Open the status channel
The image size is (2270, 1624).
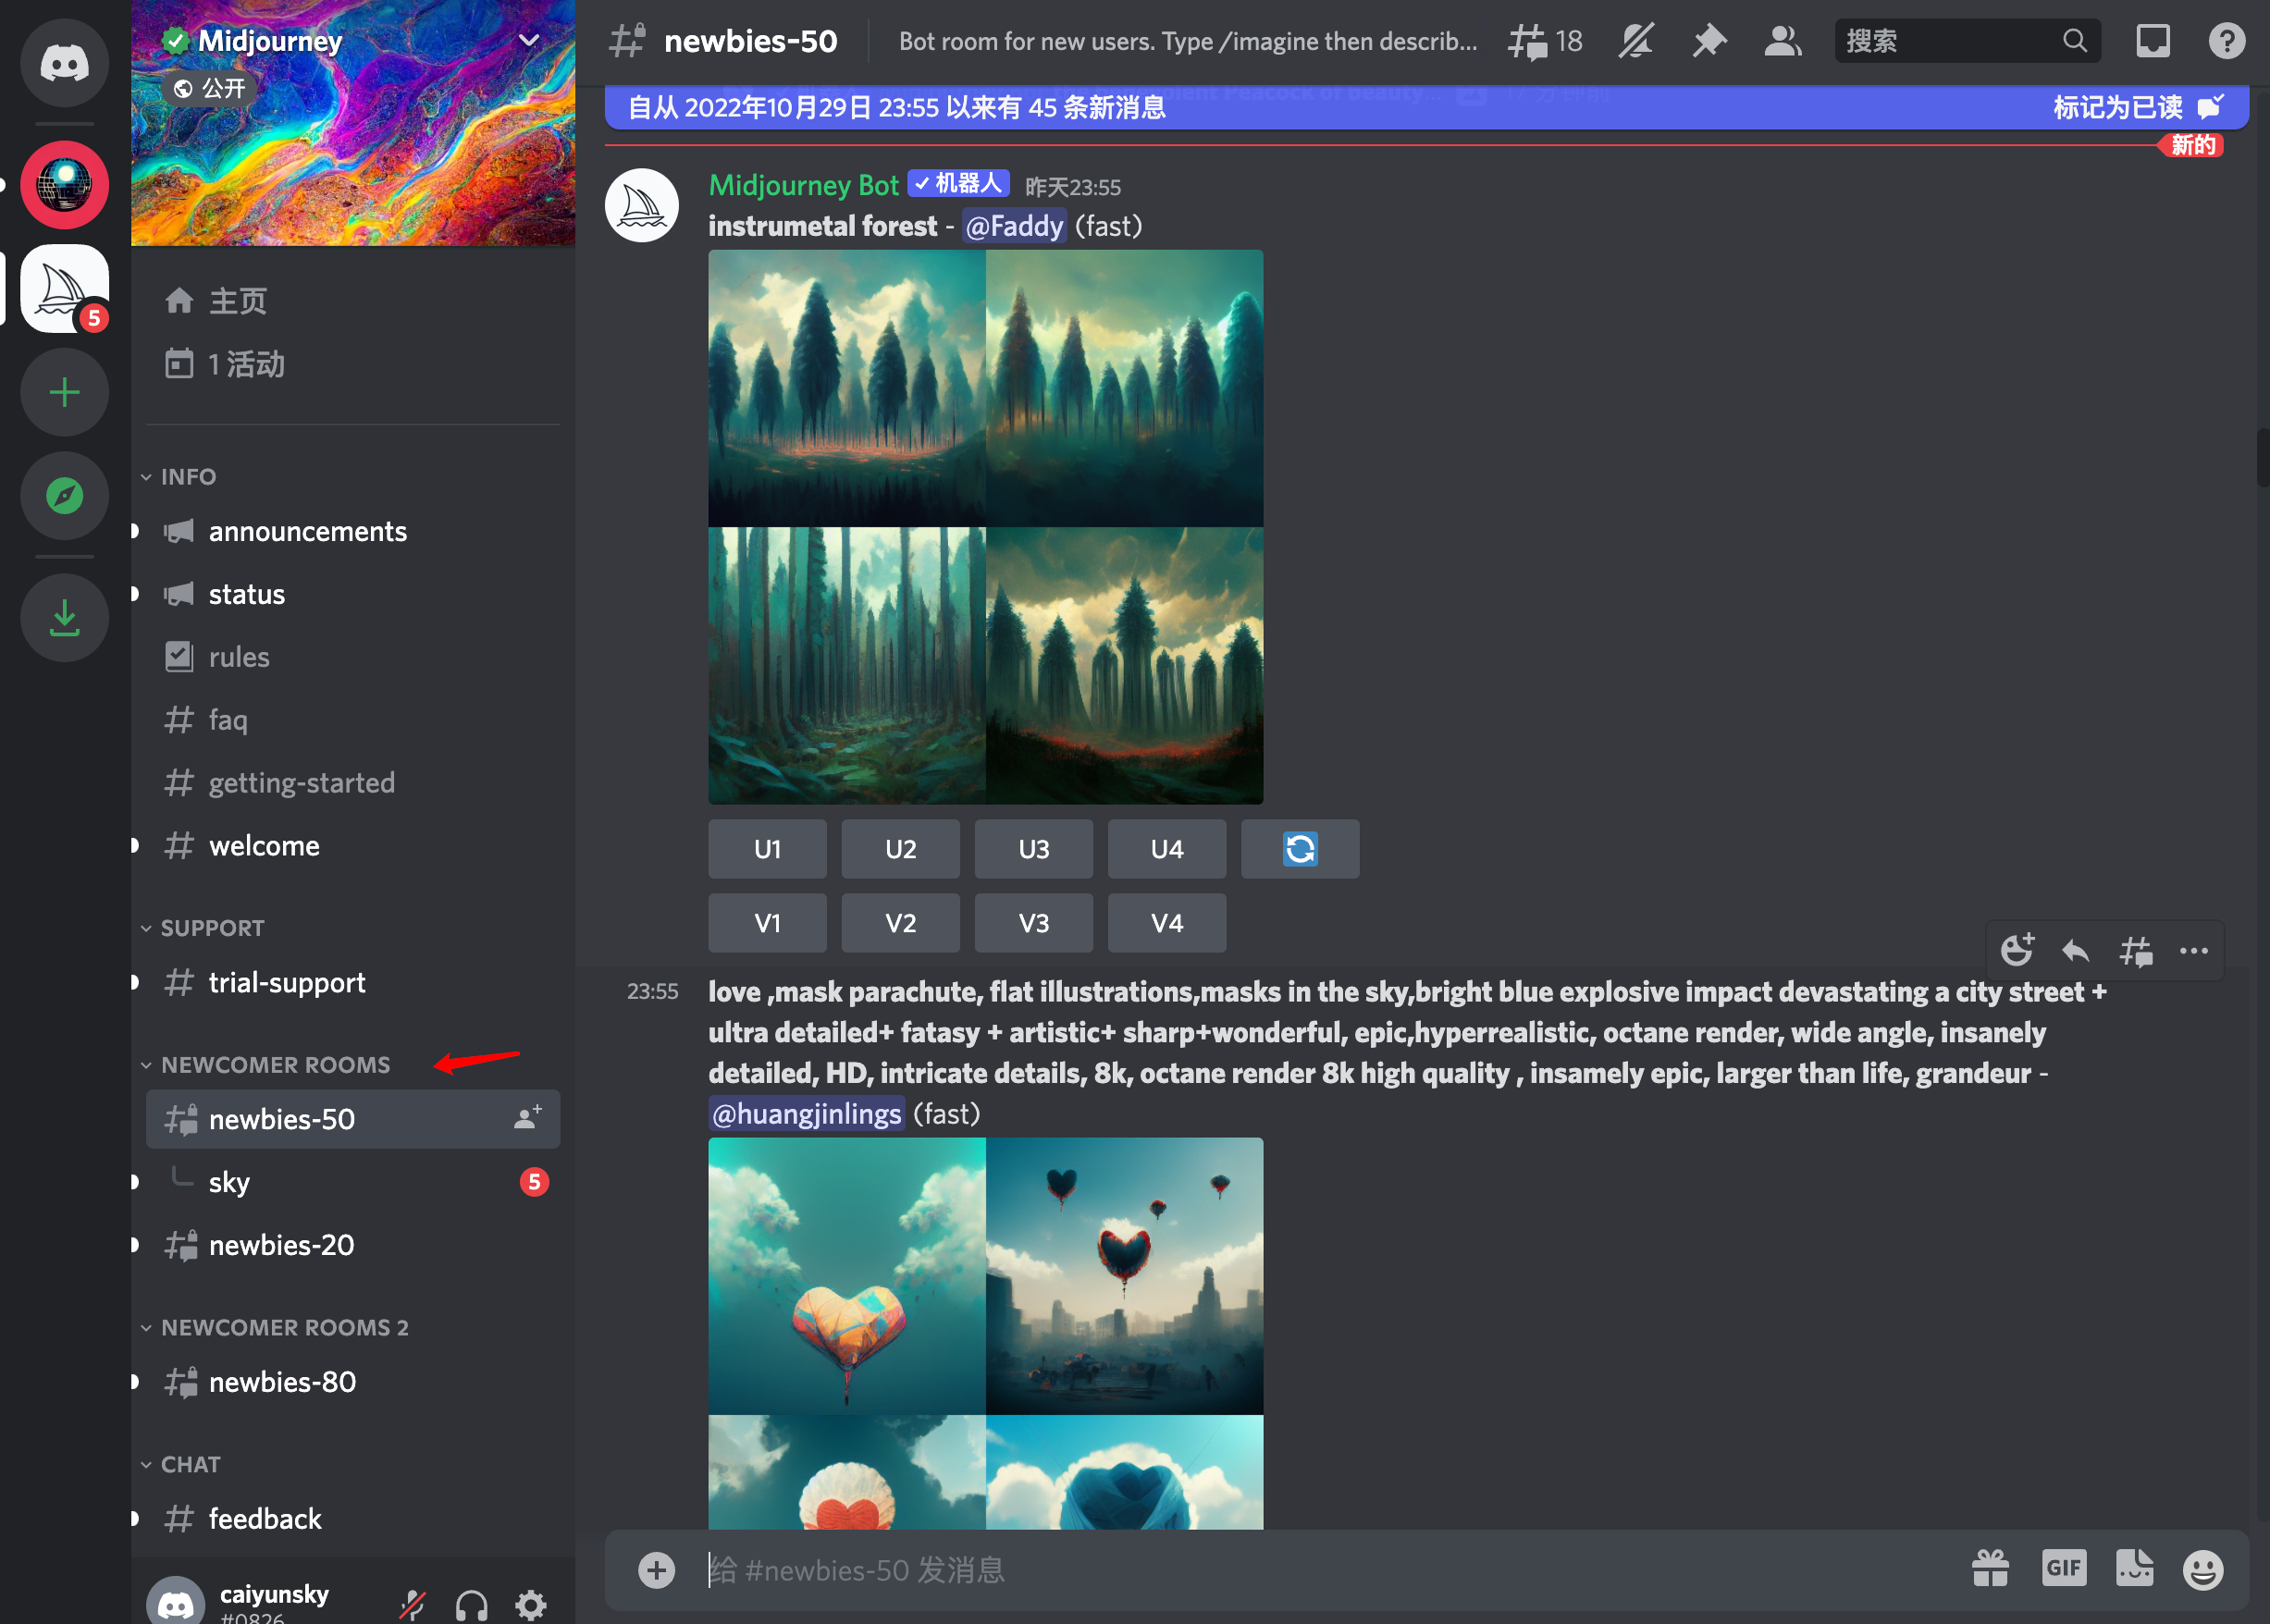[353, 594]
